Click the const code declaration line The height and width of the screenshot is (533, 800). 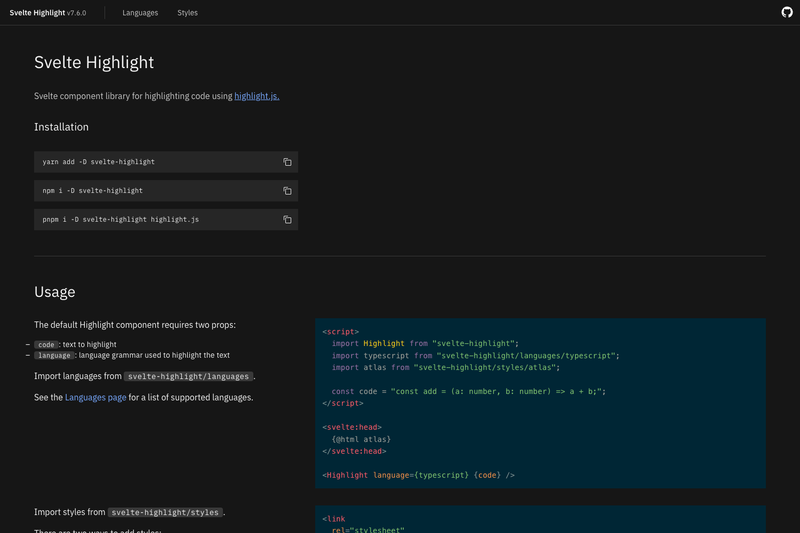tap(468, 391)
